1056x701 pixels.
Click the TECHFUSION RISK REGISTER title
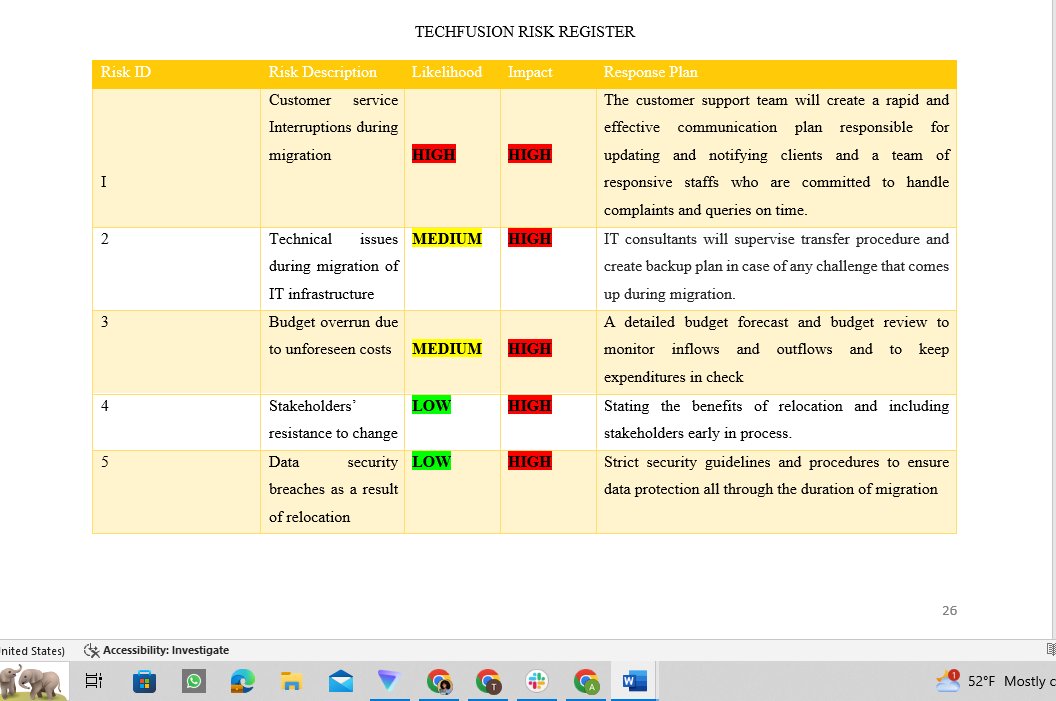click(525, 32)
